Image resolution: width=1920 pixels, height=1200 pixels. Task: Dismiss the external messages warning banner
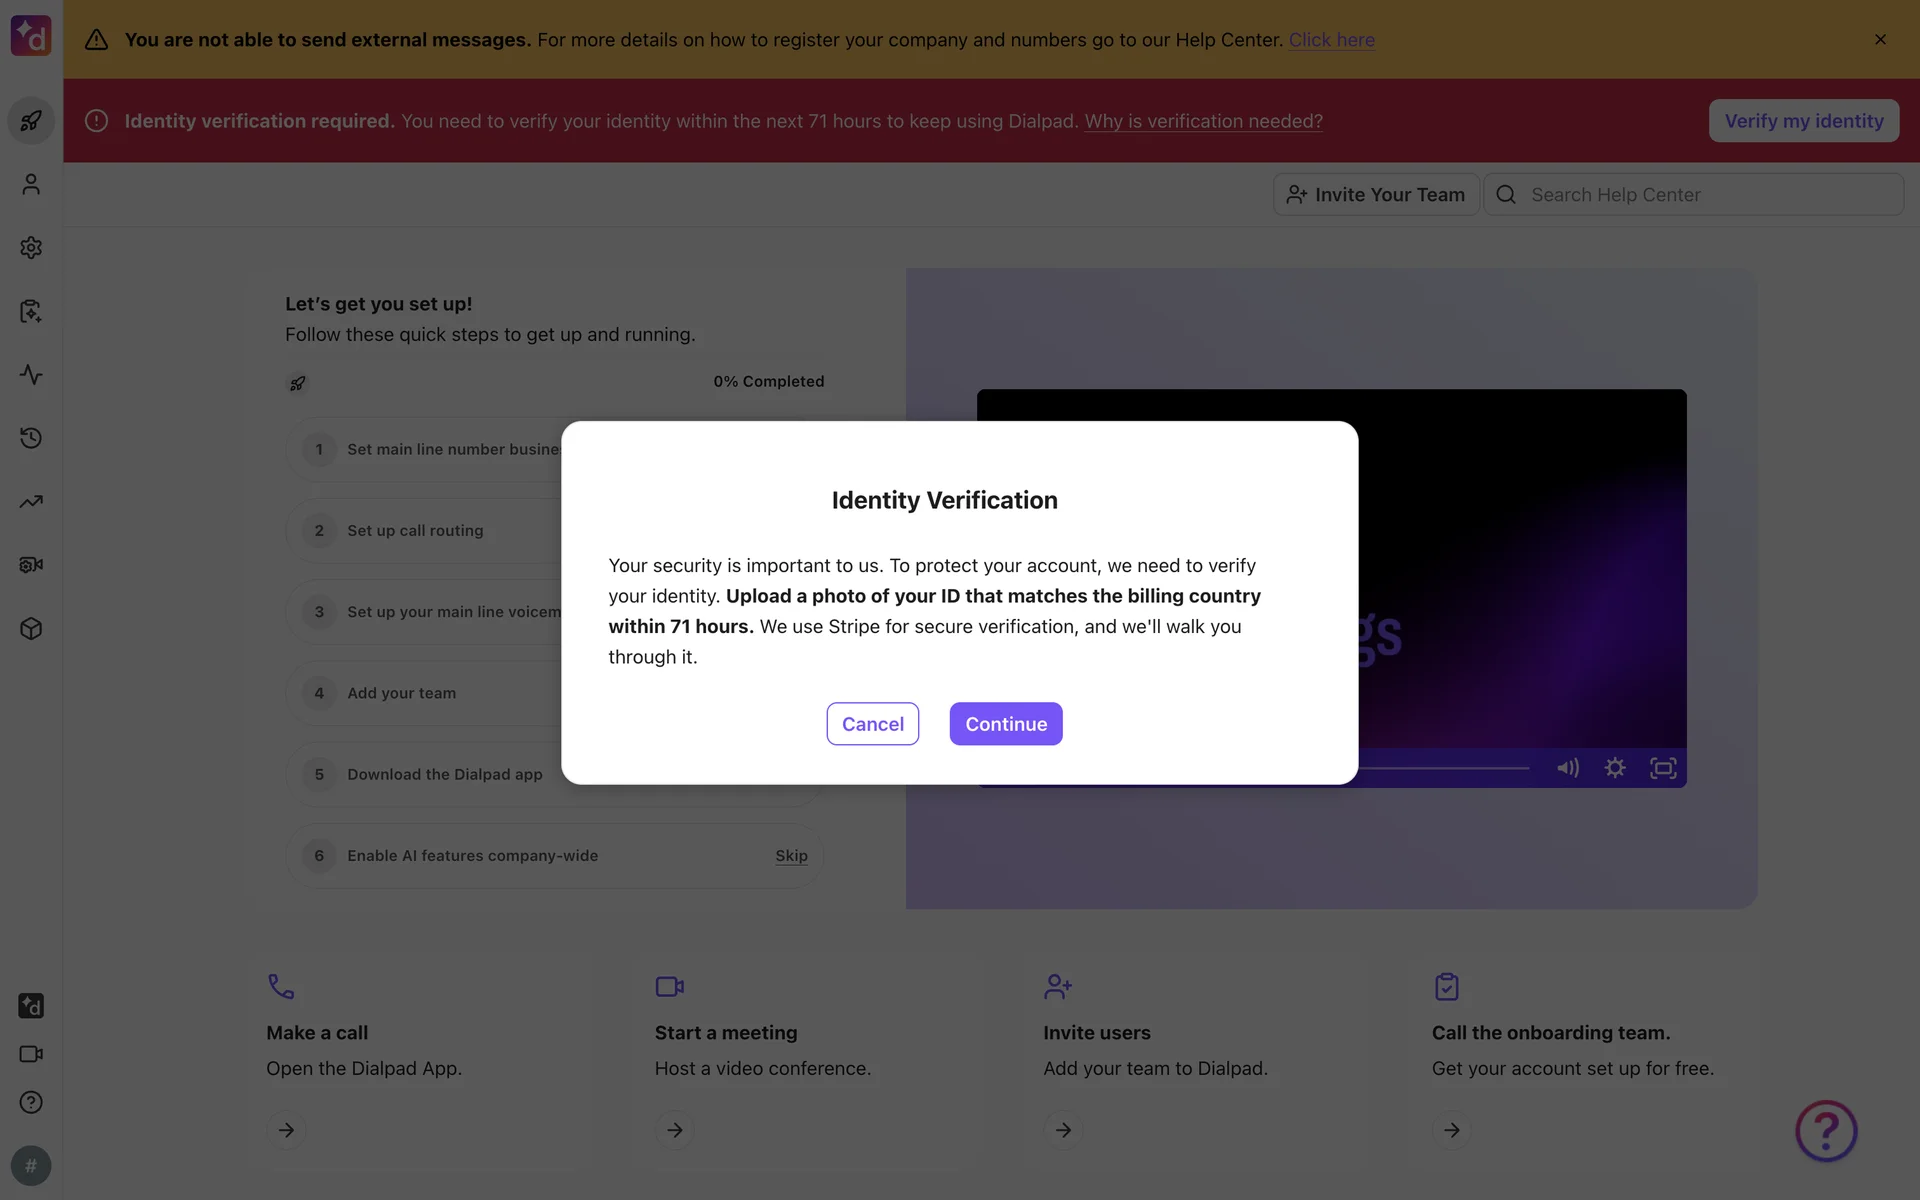point(1880,40)
